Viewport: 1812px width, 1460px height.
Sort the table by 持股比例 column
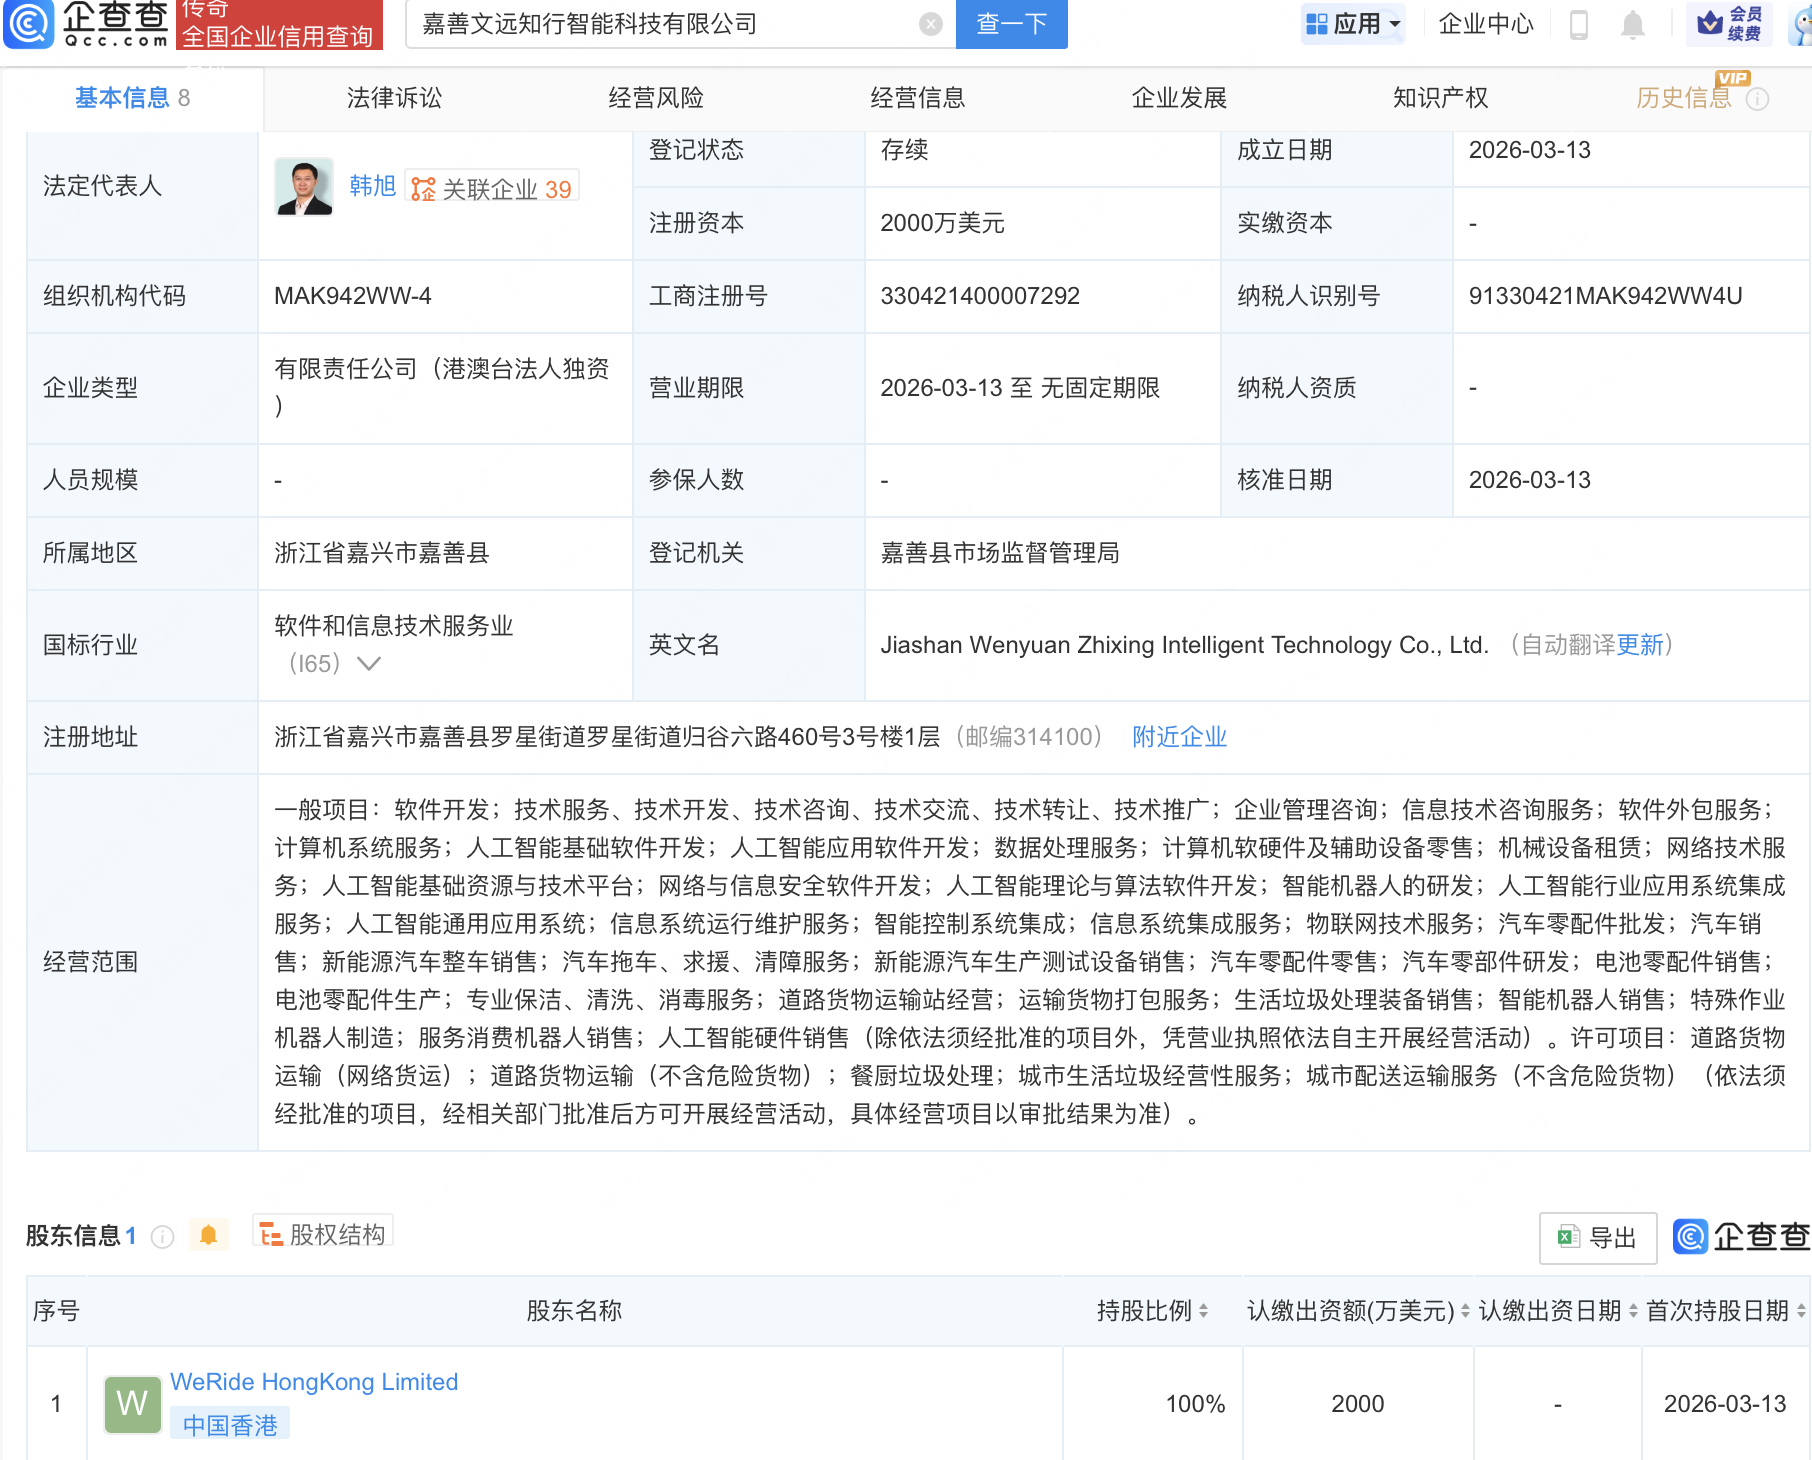[1203, 1311]
